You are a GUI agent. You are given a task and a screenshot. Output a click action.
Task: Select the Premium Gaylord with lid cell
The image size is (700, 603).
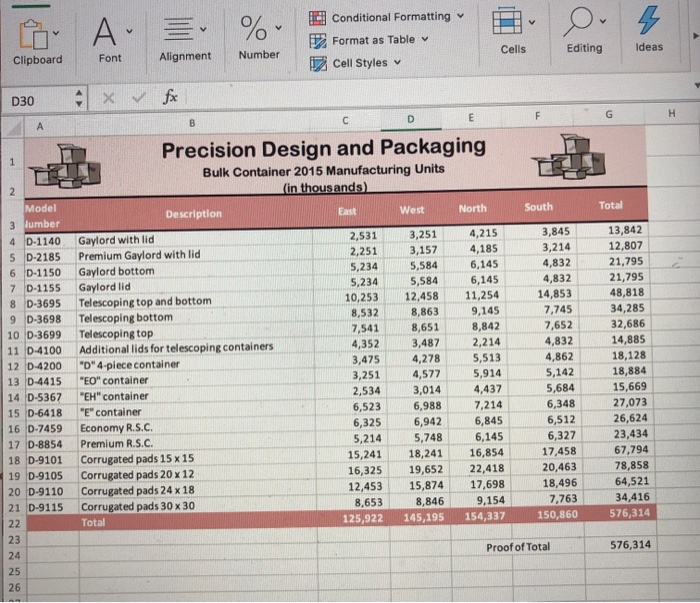coord(194,255)
